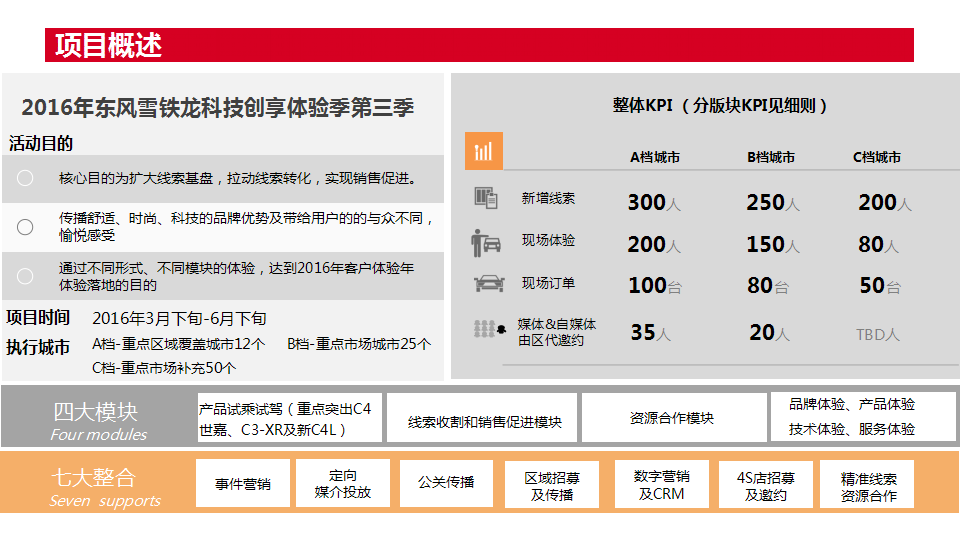Click the orange bar chart icon
Image resolution: width=960 pixels, height=540 pixels.
click(484, 151)
